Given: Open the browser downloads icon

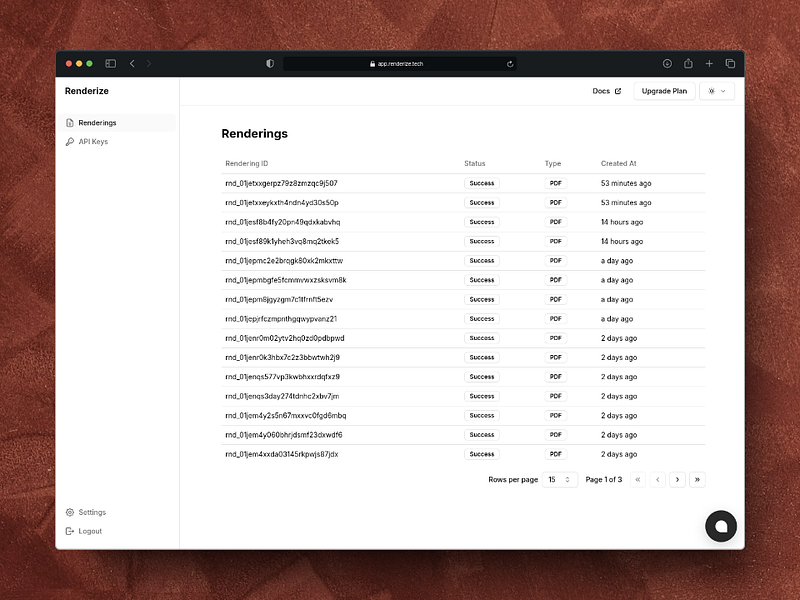Looking at the screenshot, I should coord(667,64).
